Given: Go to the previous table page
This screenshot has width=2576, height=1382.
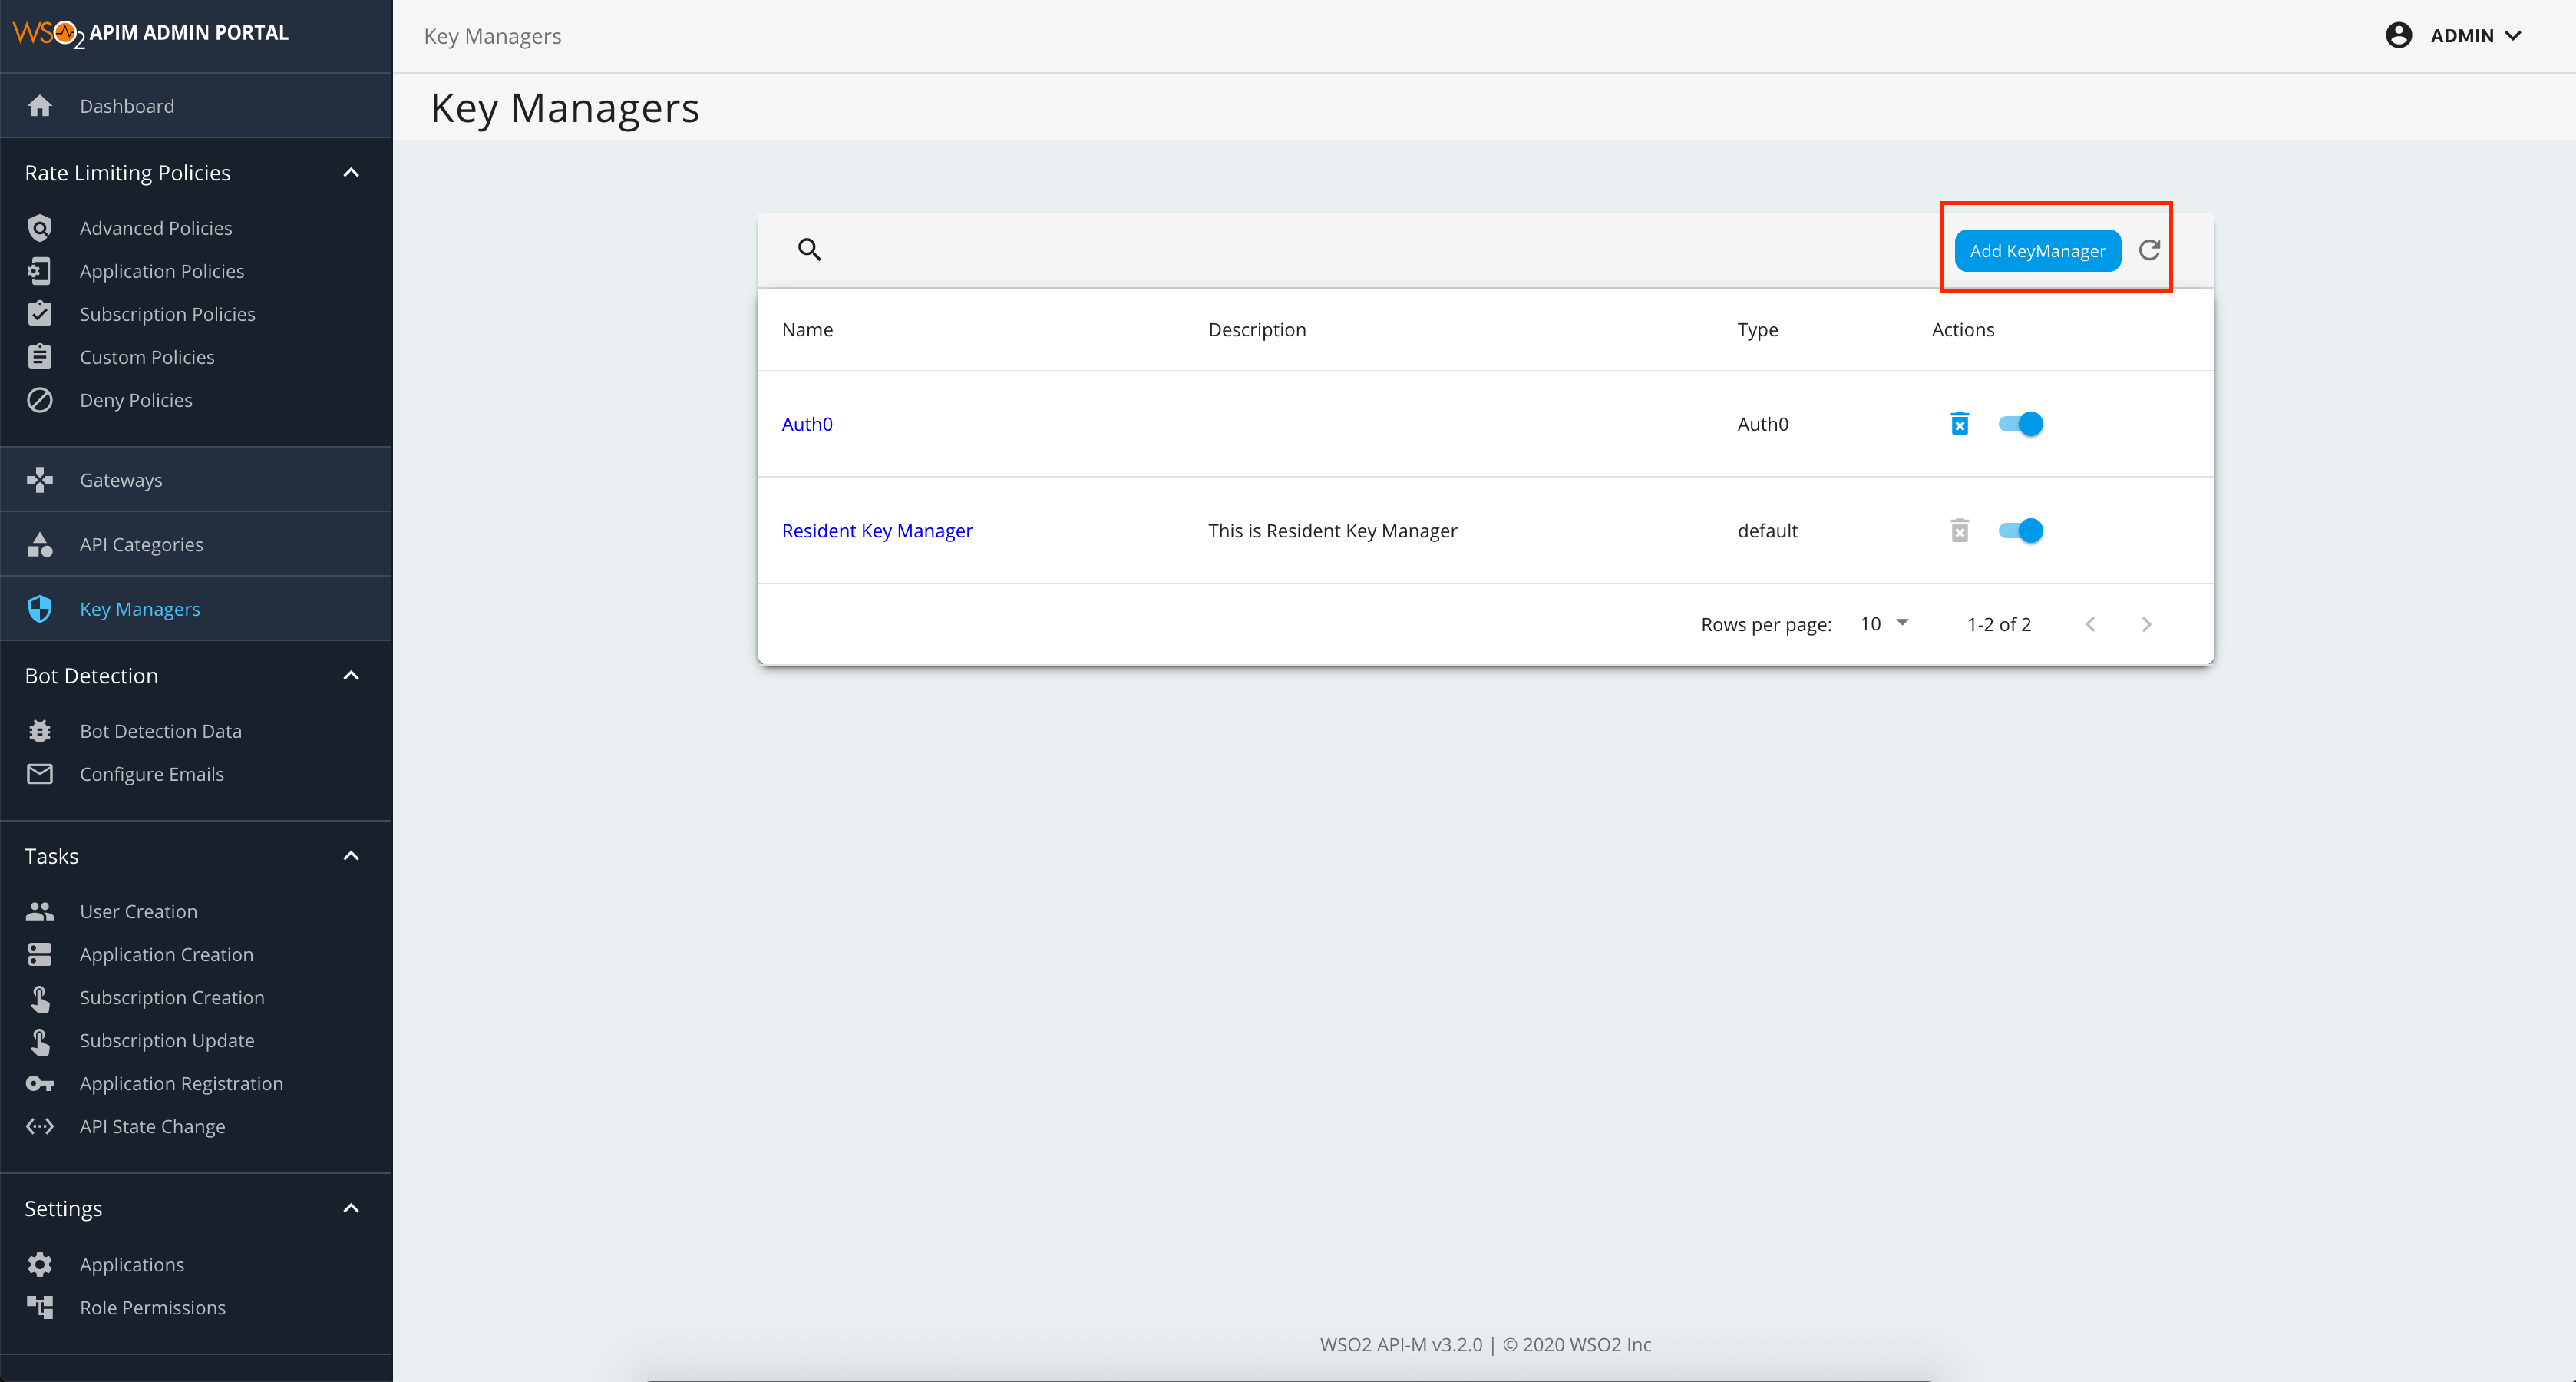Looking at the screenshot, I should (x=2090, y=625).
